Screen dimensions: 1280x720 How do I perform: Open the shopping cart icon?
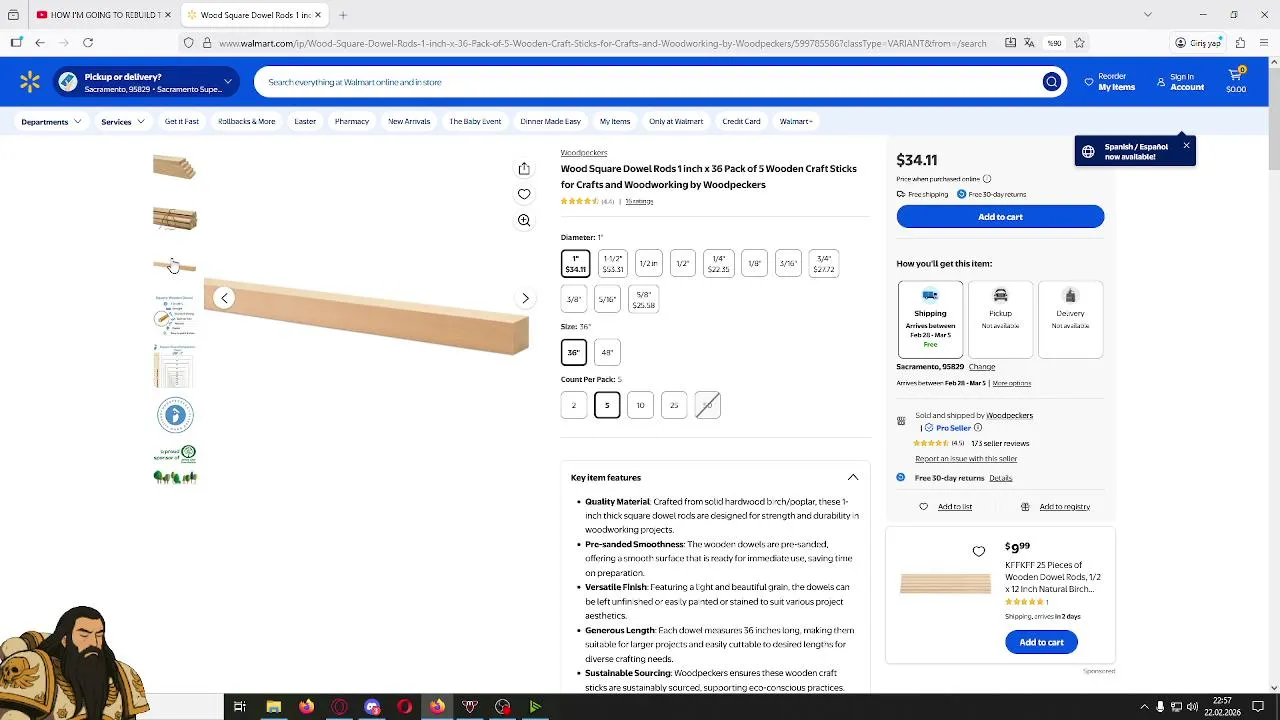1236,81
